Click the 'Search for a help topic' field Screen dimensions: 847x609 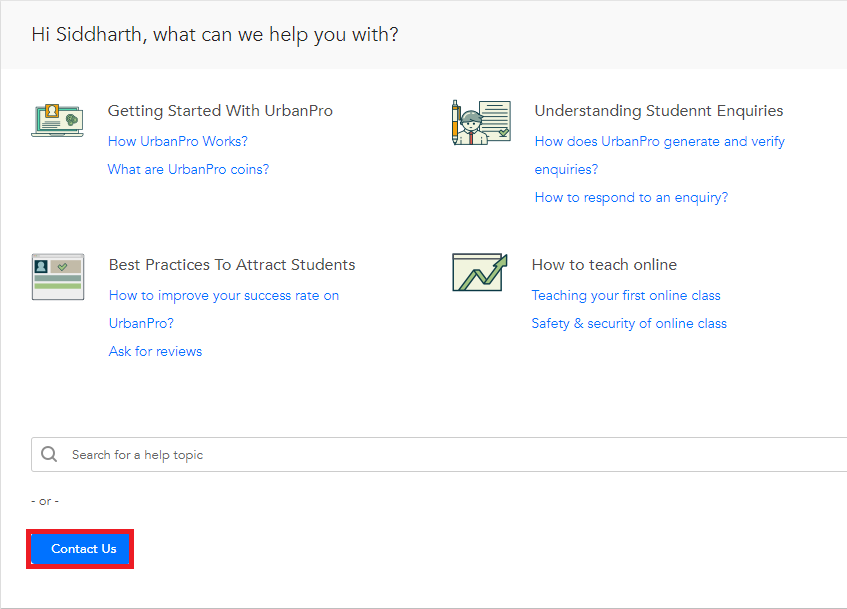pyautogui.click(x=450, y=455)
